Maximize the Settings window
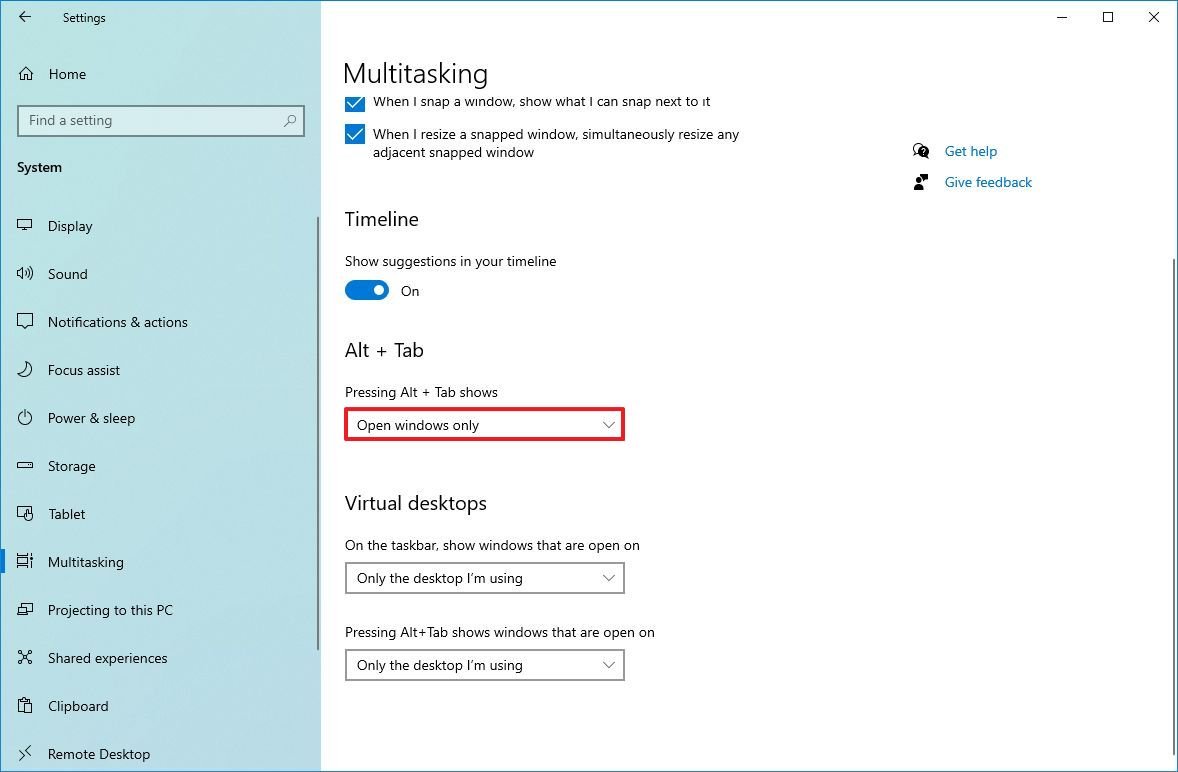Image resolution: width=1178 pixels, height=772 pixels. (x=1108, y=17)
